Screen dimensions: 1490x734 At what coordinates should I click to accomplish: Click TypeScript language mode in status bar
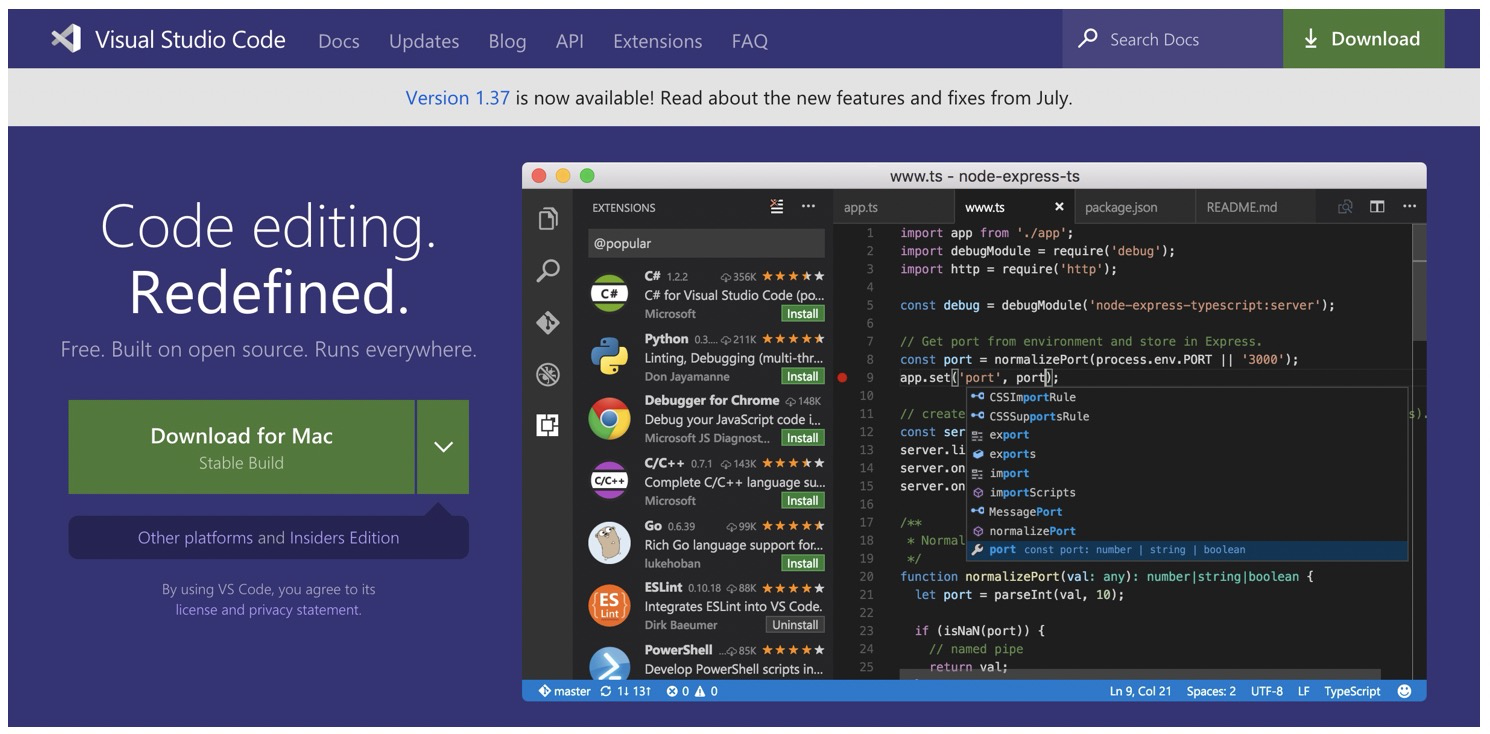coord(1352,691)
